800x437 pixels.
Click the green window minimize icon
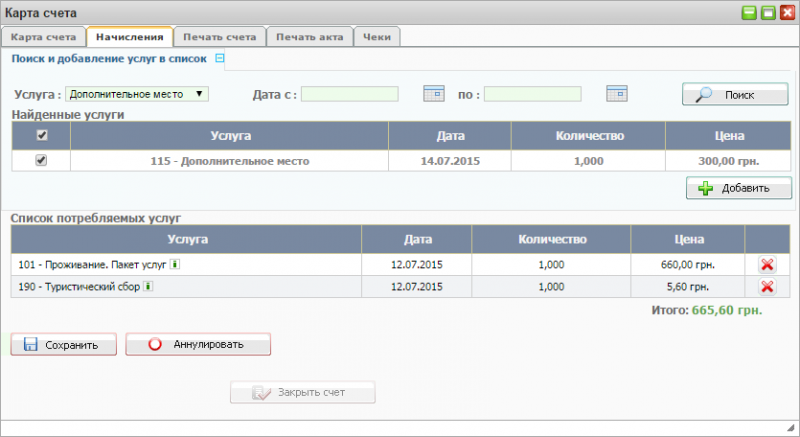click(x=750, y=13)
